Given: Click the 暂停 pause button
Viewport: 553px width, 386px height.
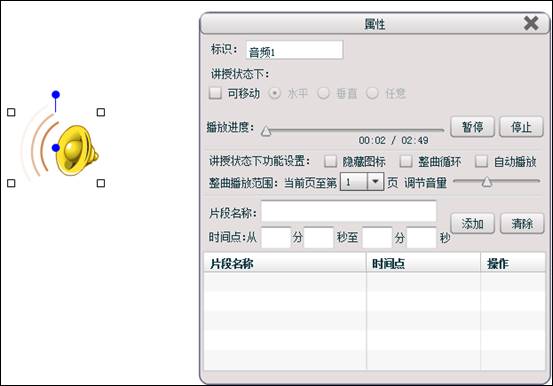Looking at the screenshot, I should point(472,127).
